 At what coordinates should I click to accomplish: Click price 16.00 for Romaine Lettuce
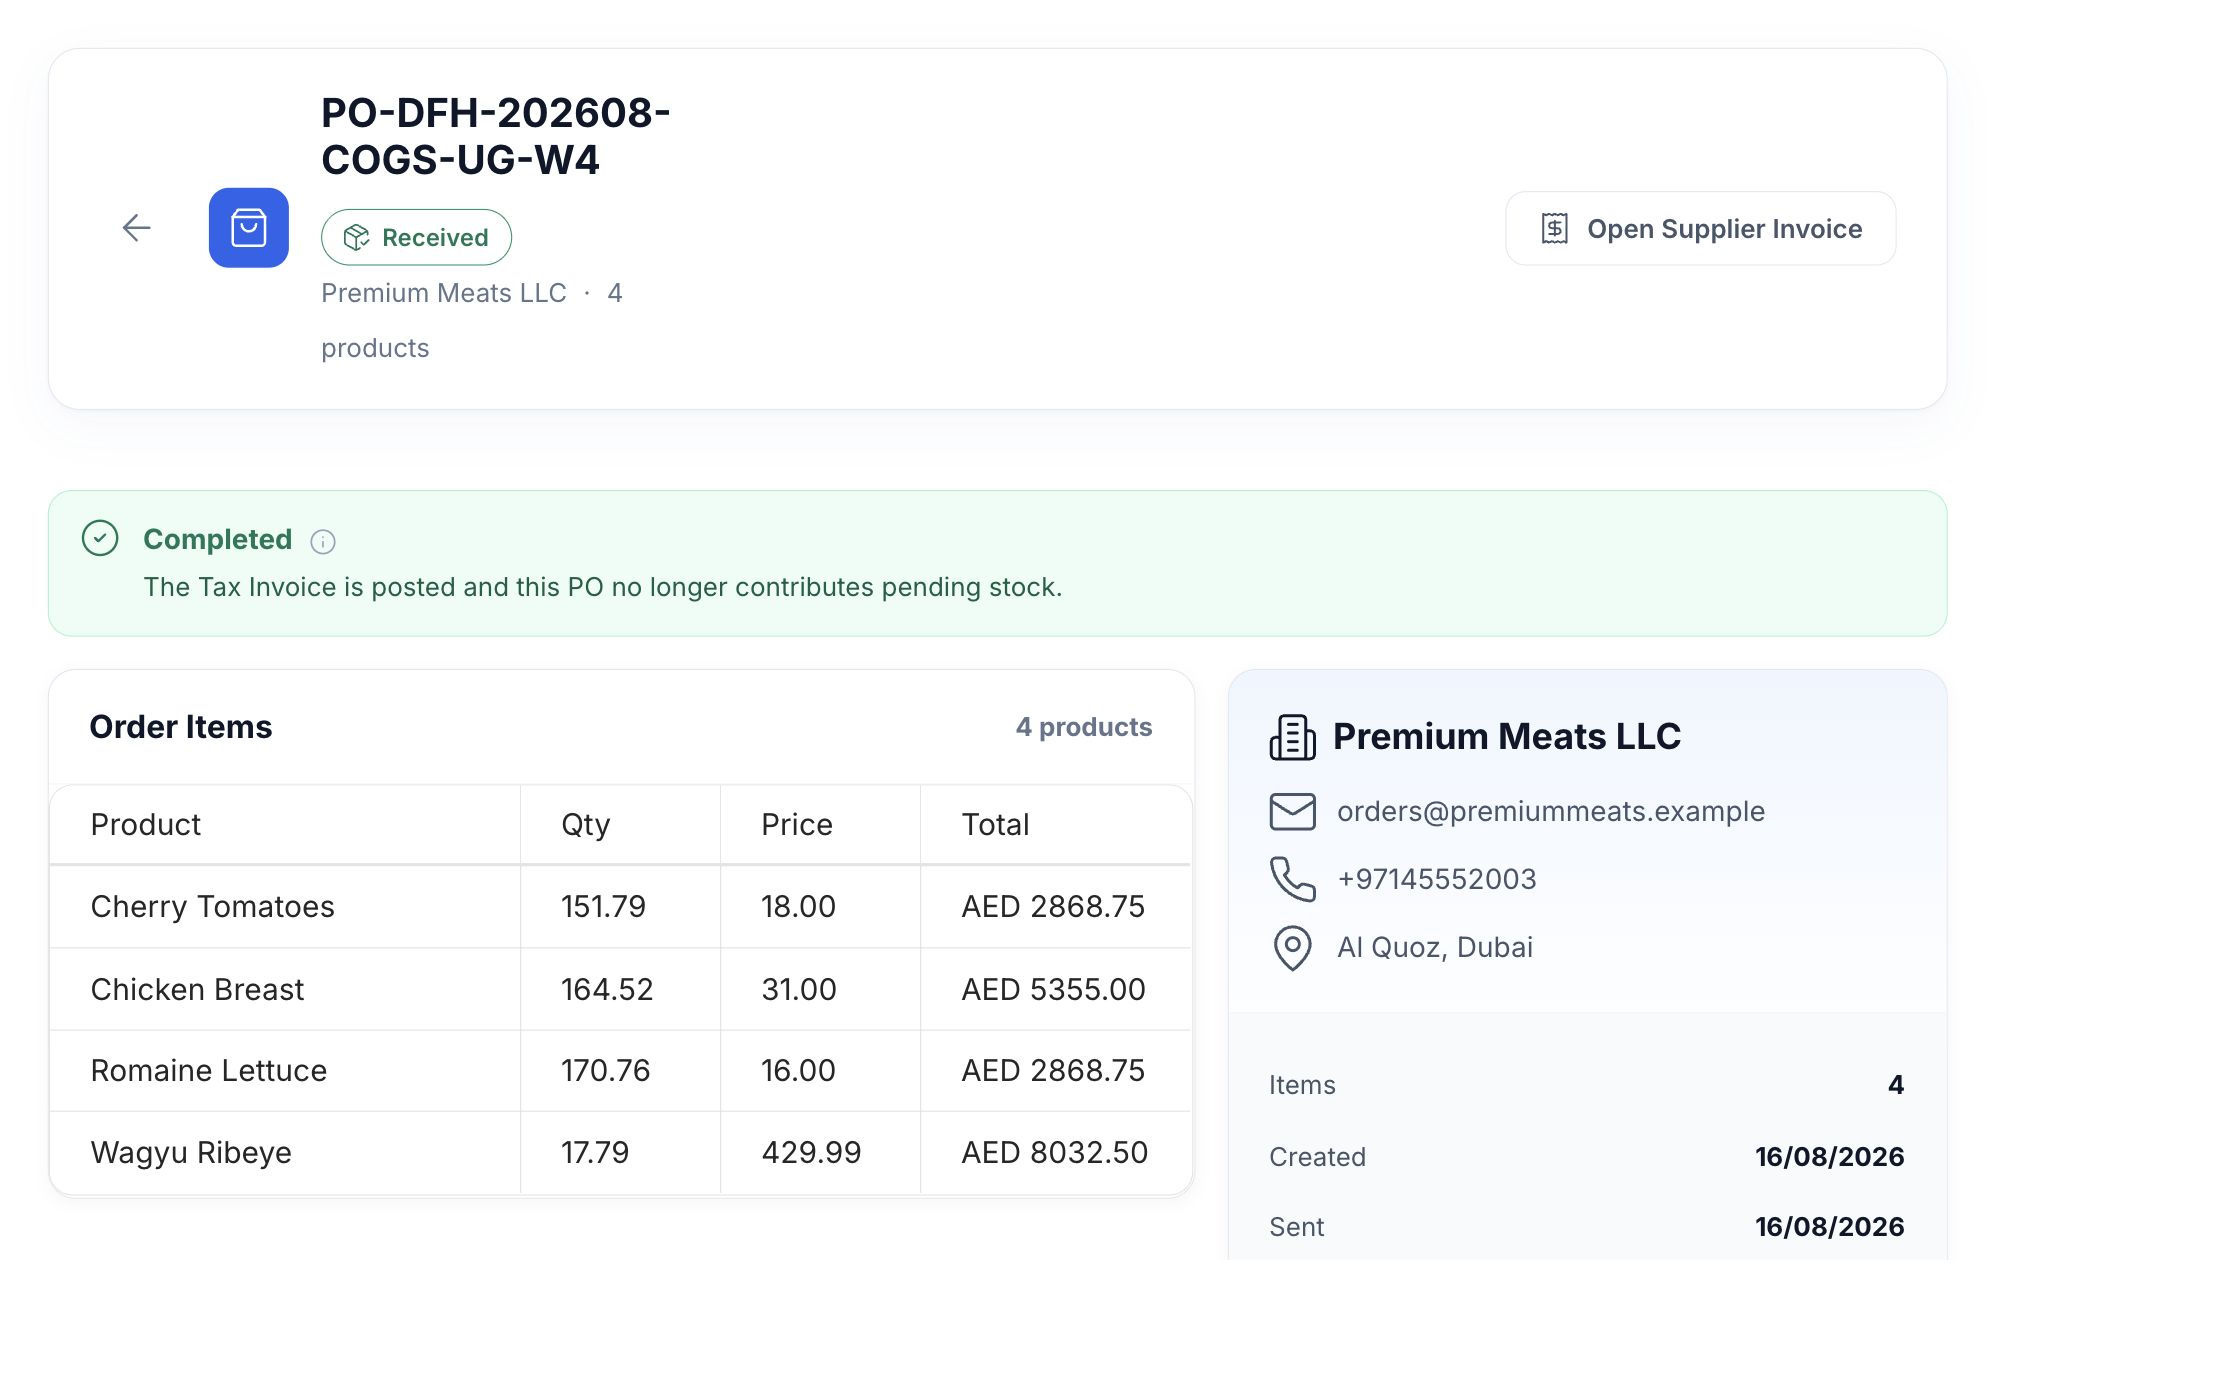pos(798,1070)
